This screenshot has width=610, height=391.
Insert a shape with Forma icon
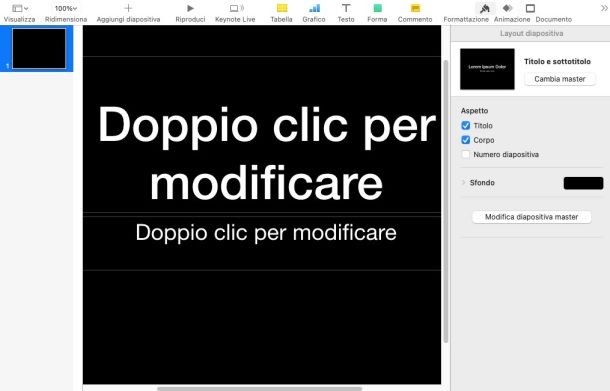click(x=377, y=8)
